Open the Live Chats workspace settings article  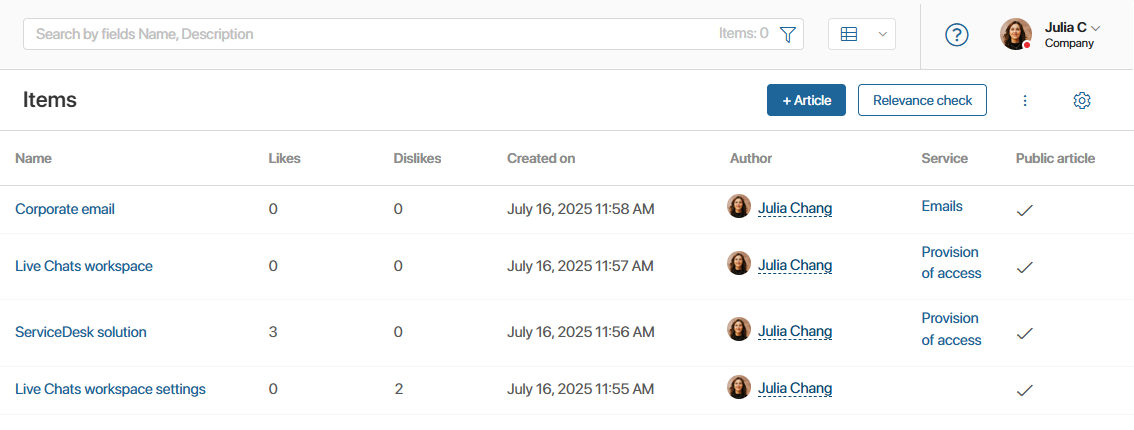click(111, 389)
